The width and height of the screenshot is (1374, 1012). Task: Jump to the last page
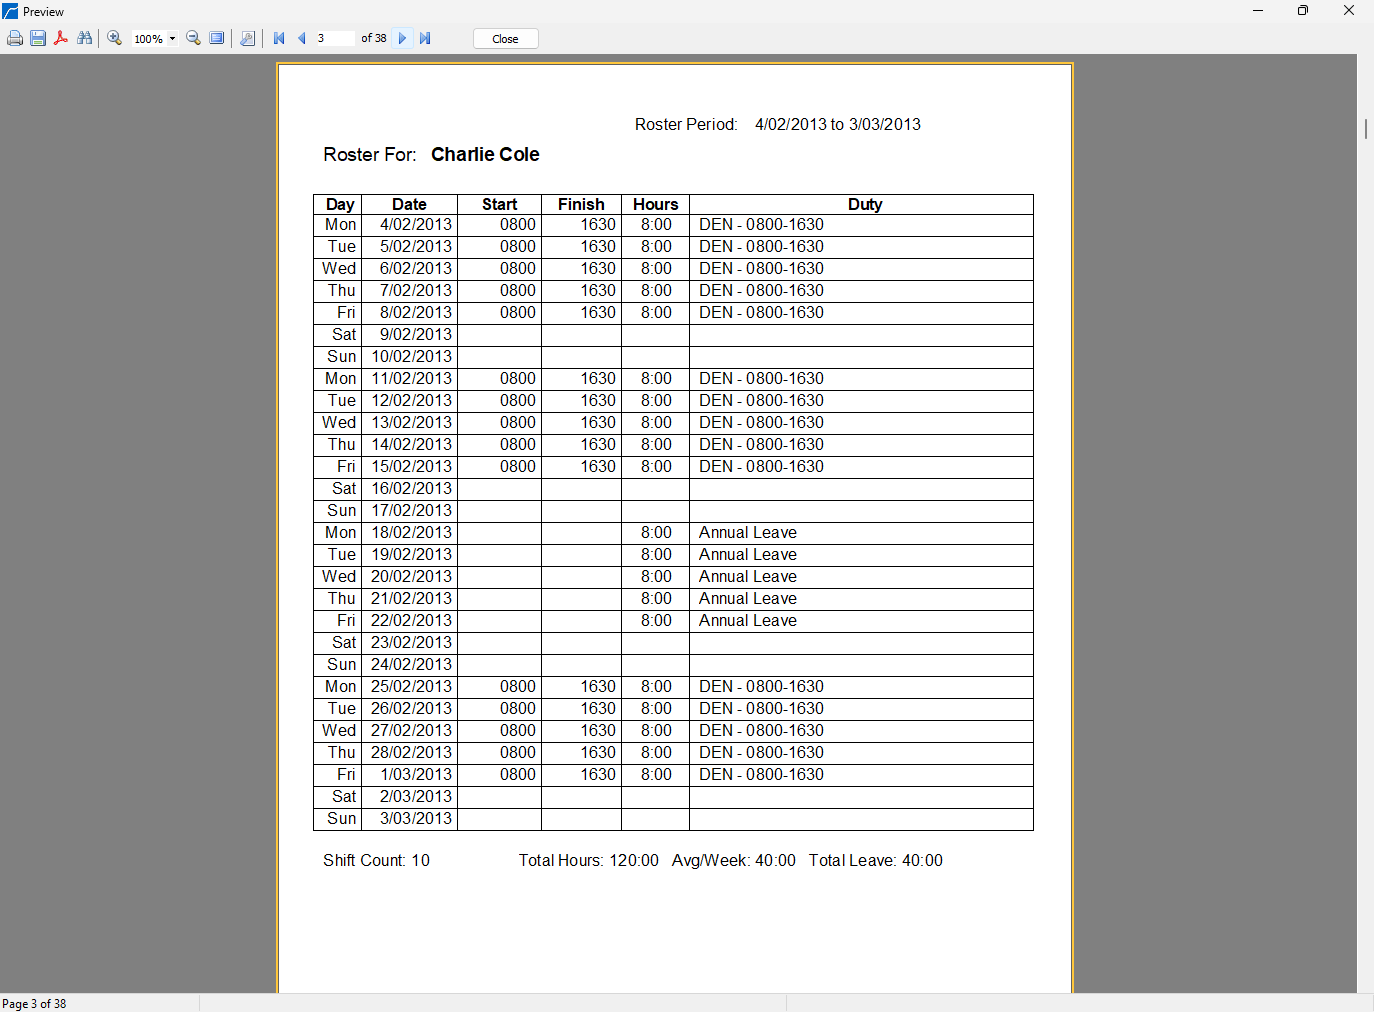point(425,38)
